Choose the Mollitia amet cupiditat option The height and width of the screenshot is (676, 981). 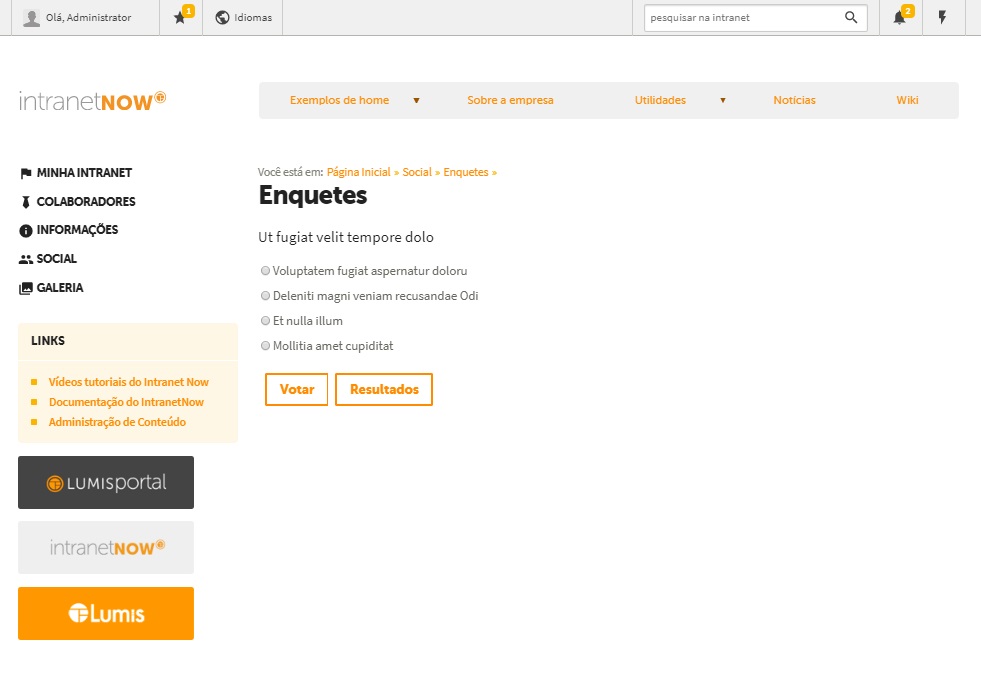coord(265,346)
